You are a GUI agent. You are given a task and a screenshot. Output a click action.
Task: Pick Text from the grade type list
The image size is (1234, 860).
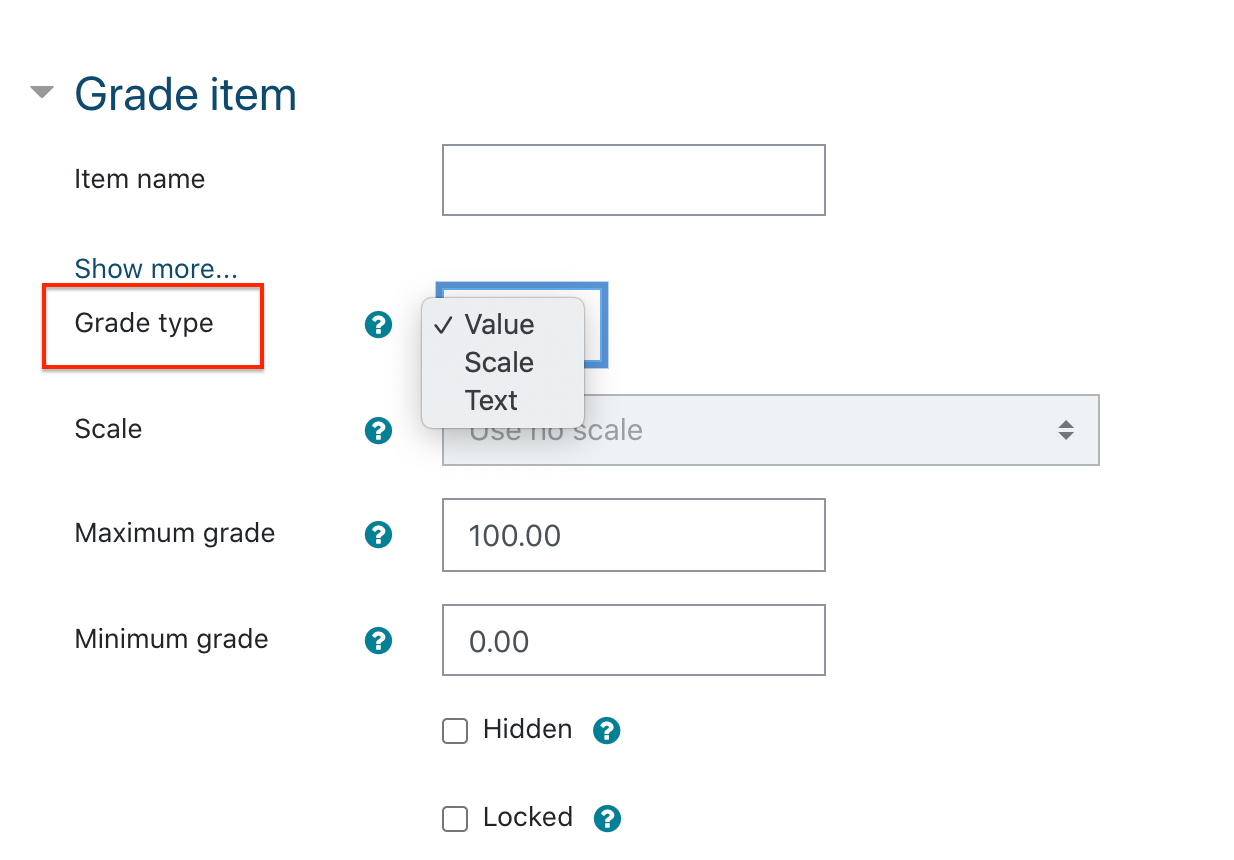point(491,400)
